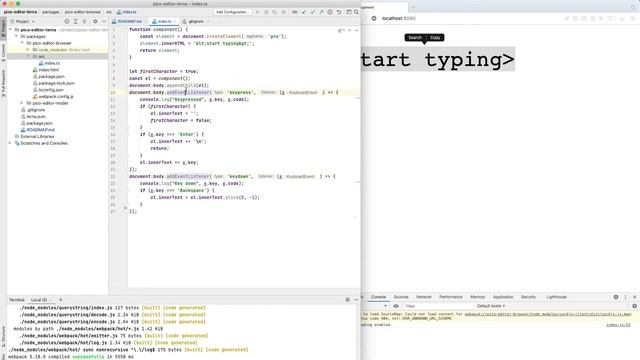This screenshot has width=640, height=360.
Task: Open DevTools Network tab
Action: pyautogui.click(x=424, y=297)
